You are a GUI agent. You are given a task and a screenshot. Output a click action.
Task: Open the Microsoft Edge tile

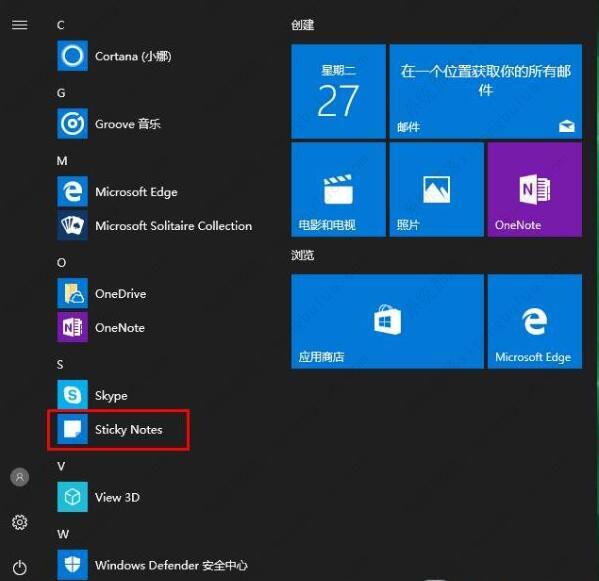(535, 321)
